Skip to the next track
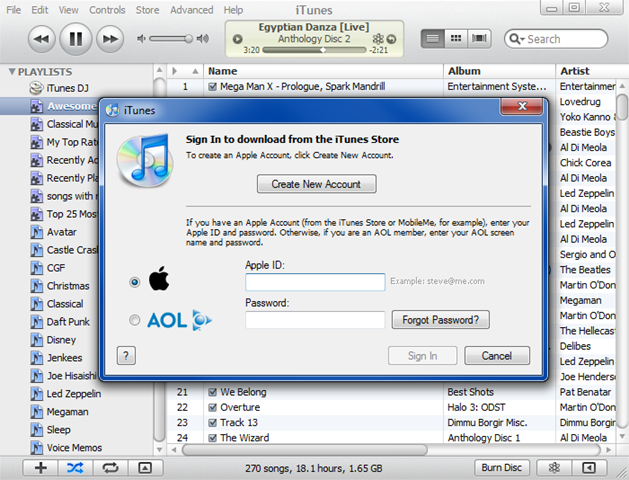This screenshot has width=629, height=480. click(110, 39)
